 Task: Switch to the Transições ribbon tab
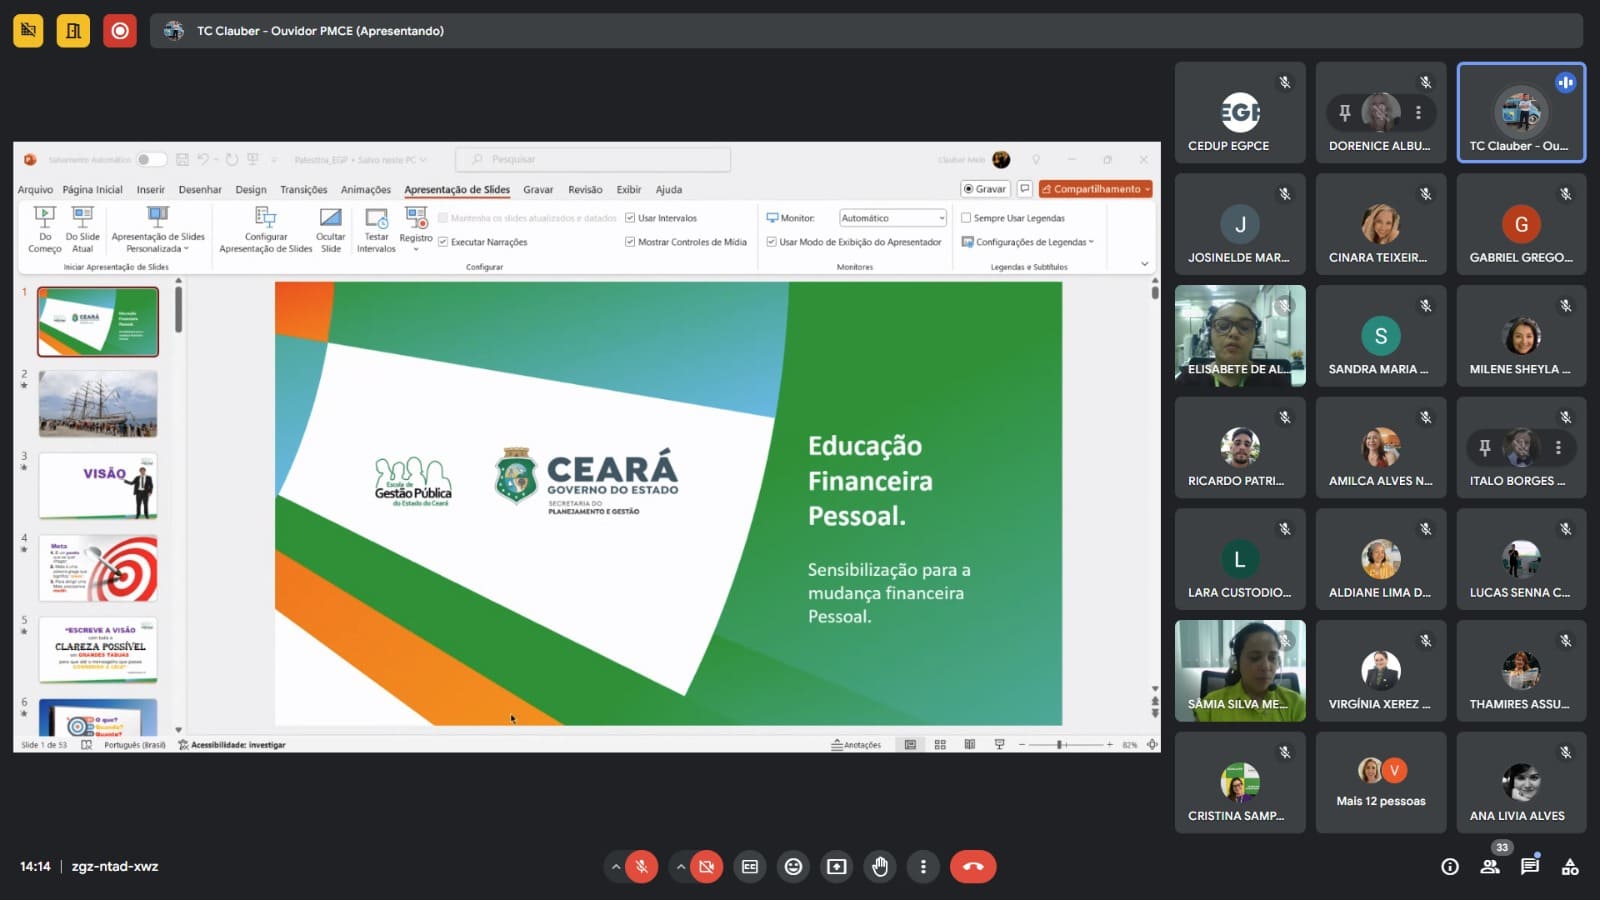(x=303, y=190)
